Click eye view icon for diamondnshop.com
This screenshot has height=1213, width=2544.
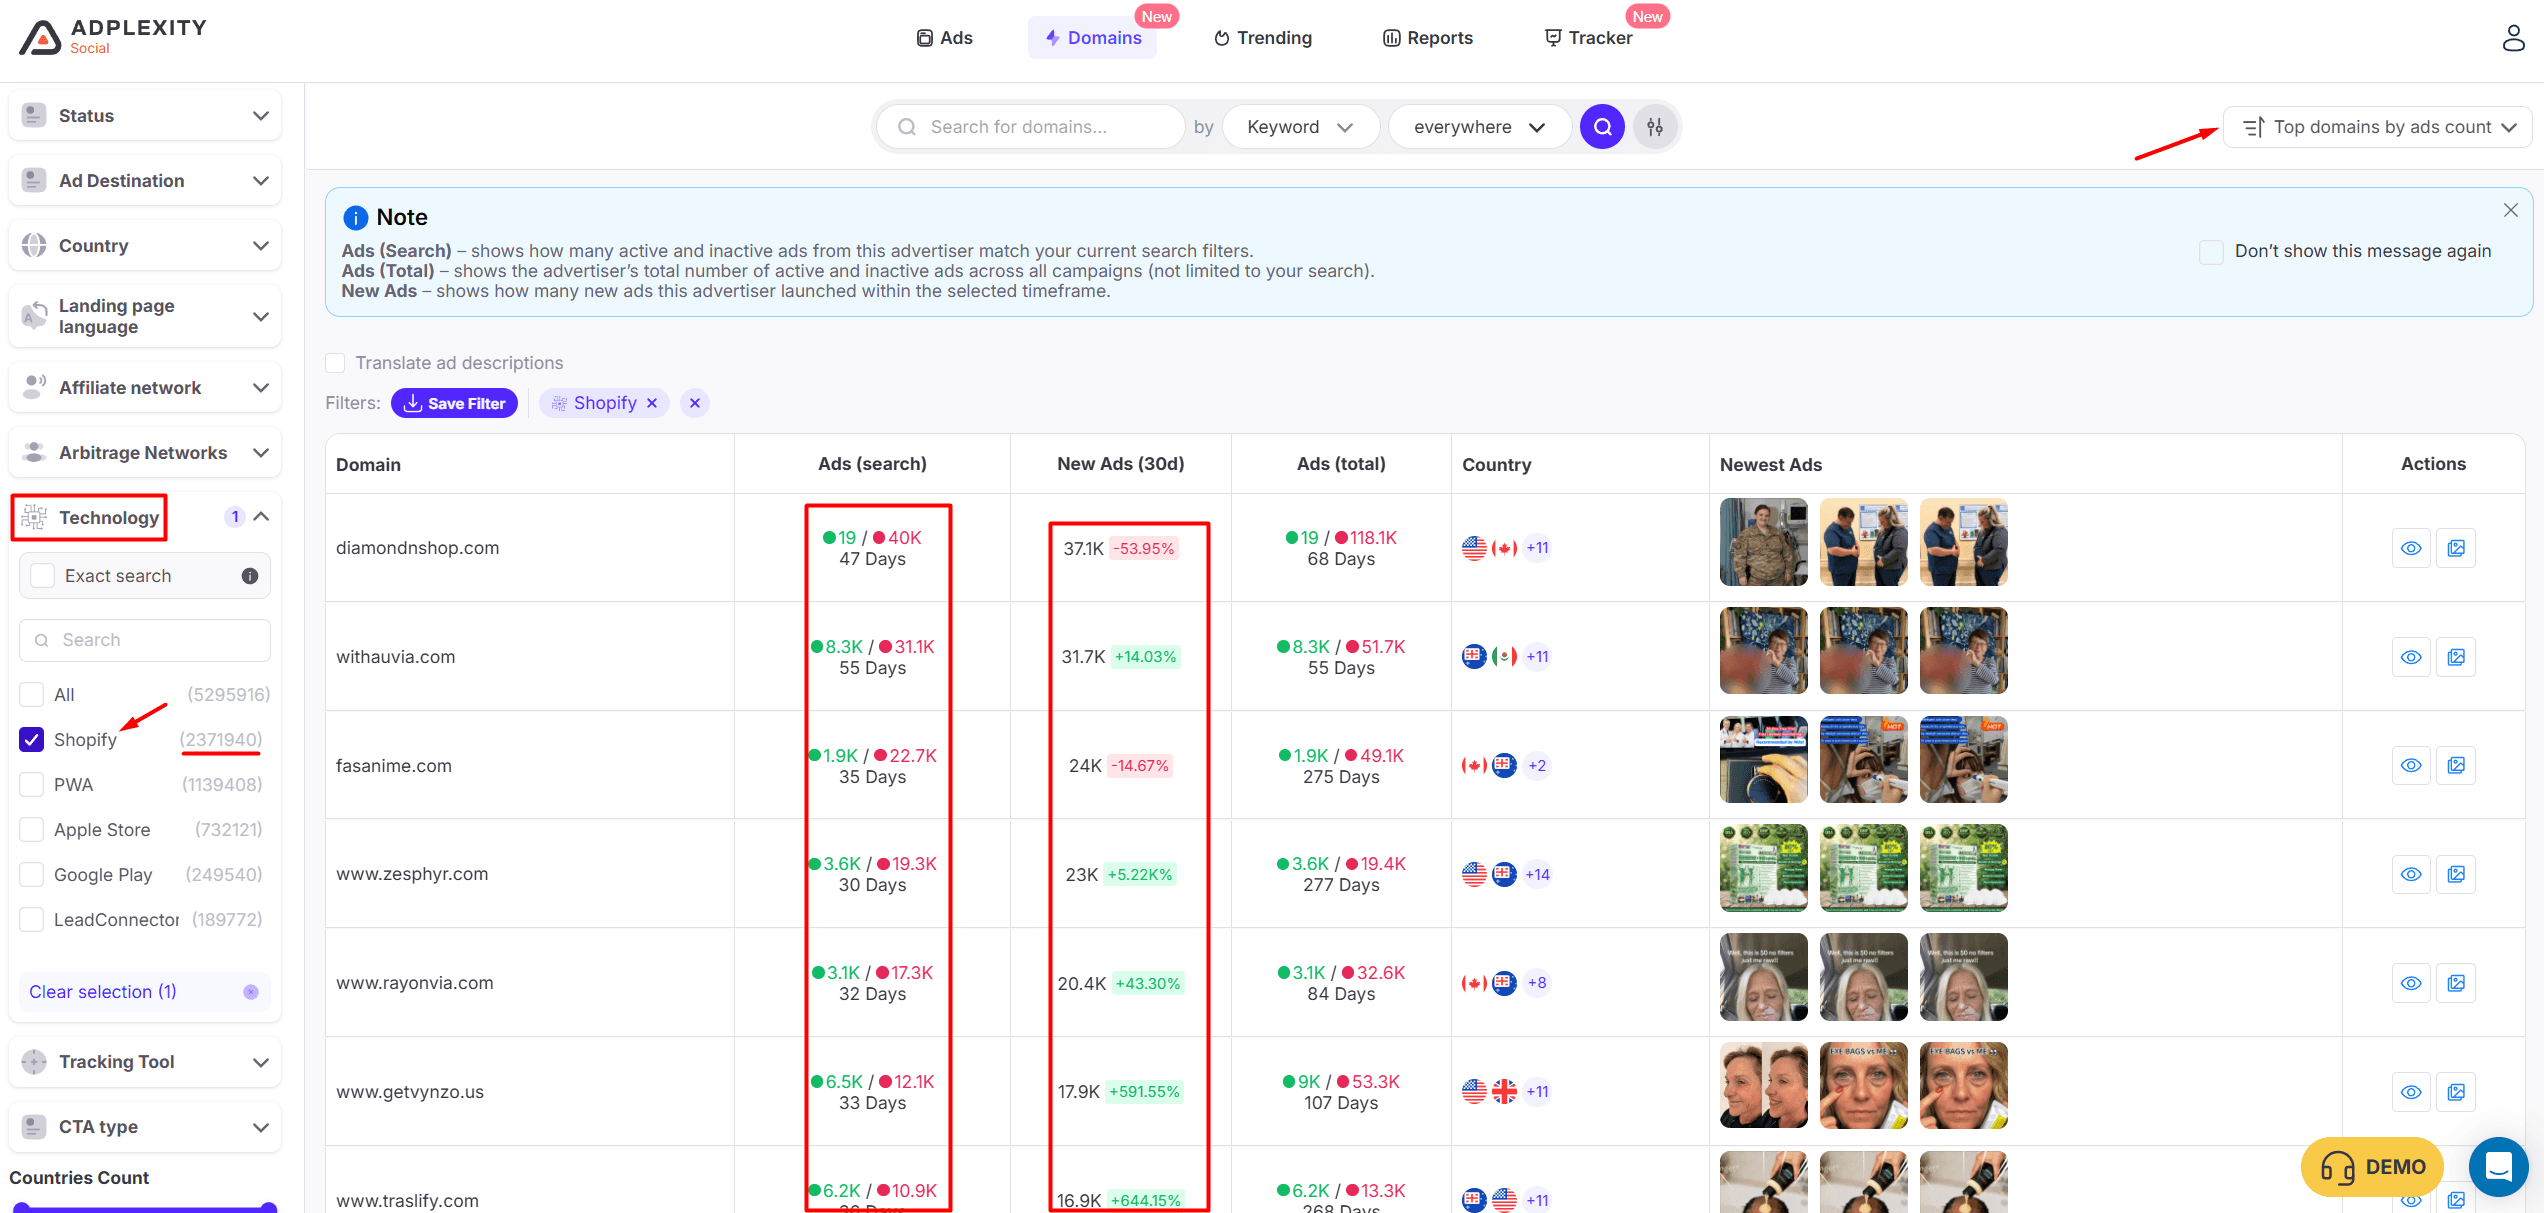point(2411,548)
